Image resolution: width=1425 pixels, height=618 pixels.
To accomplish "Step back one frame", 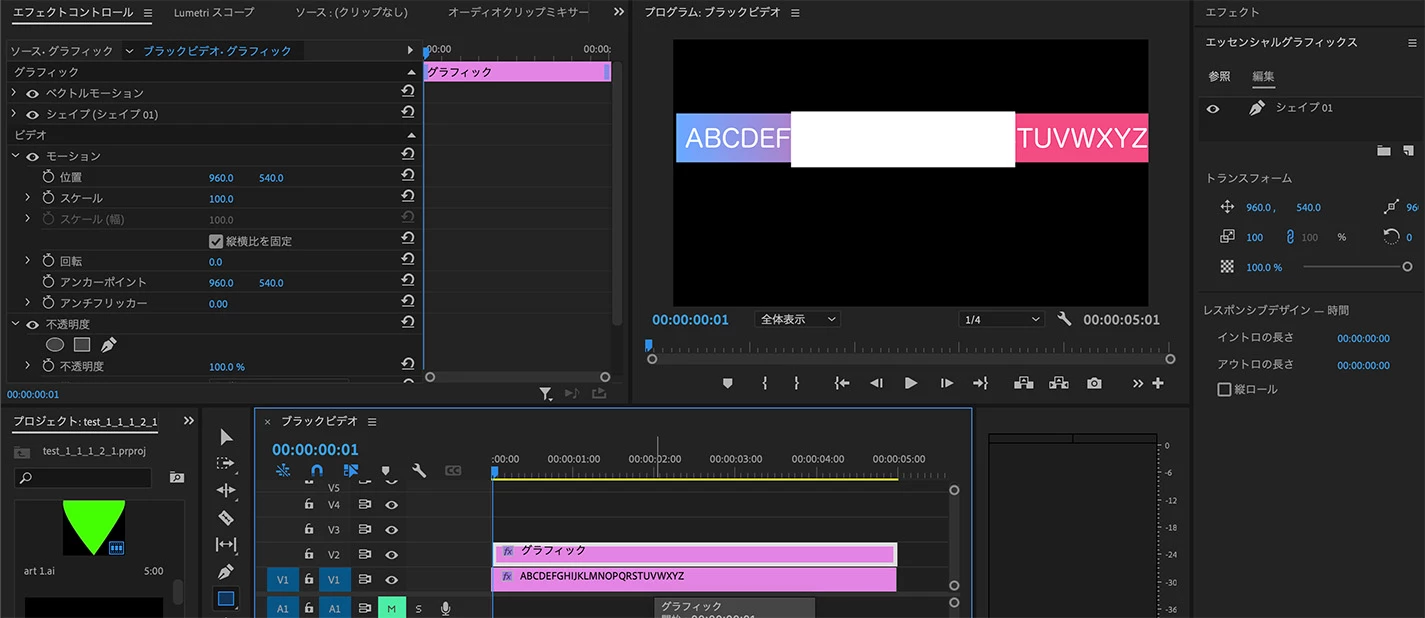I will 876,383.
